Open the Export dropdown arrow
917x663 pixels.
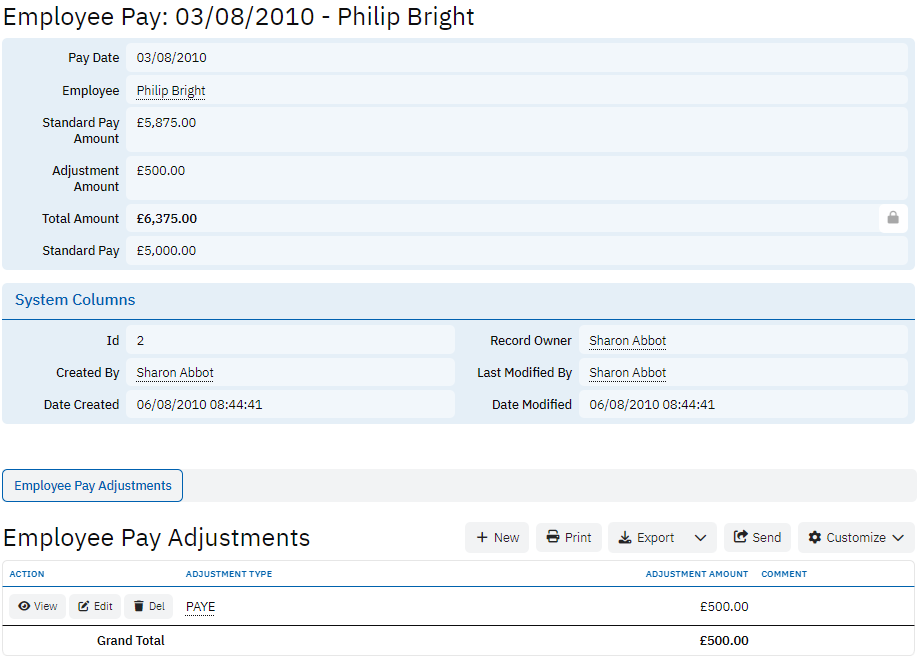(701, 538)
